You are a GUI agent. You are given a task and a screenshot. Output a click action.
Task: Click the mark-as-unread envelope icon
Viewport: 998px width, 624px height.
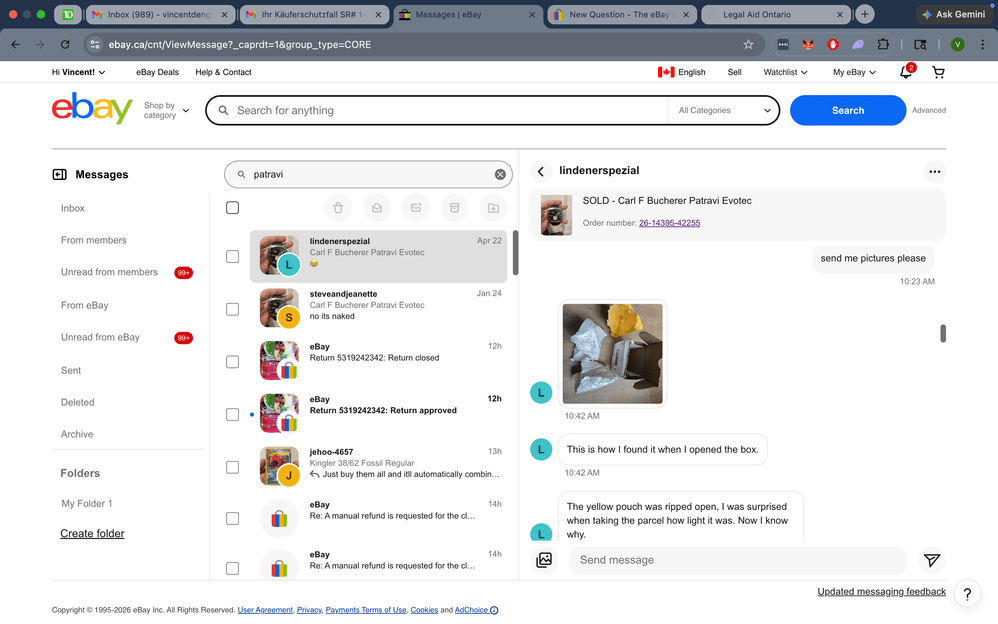click(416, 208)
